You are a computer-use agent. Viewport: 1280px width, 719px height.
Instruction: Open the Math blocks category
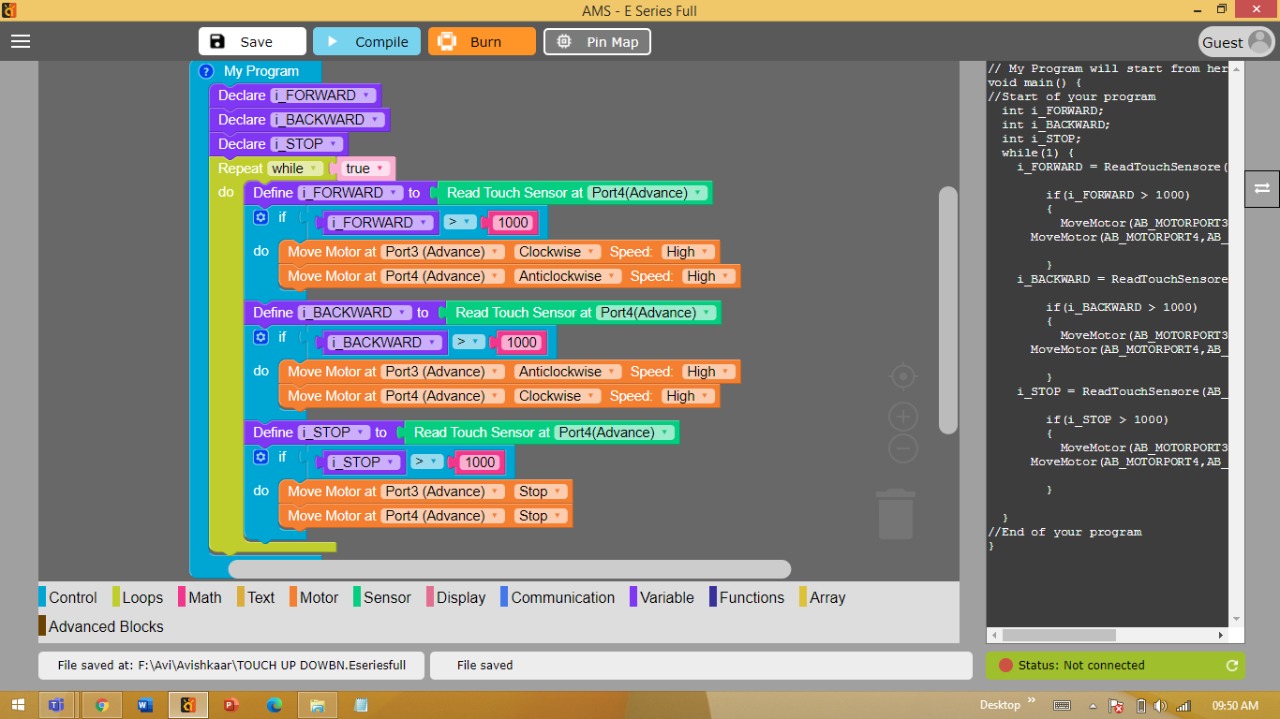click(x=200, y=597)
